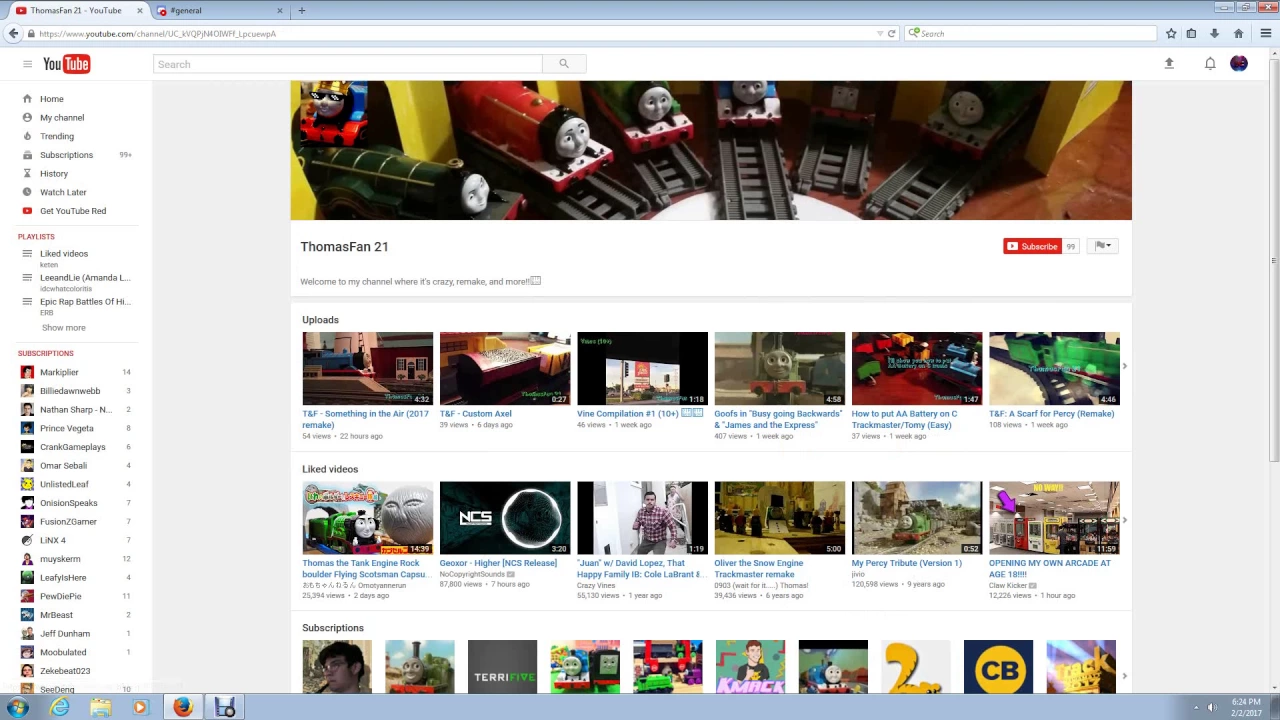Viewport: 1280px width, 720px height.
Task: Play T&F Something in the Air thumbnail
Action: [367, 368]
